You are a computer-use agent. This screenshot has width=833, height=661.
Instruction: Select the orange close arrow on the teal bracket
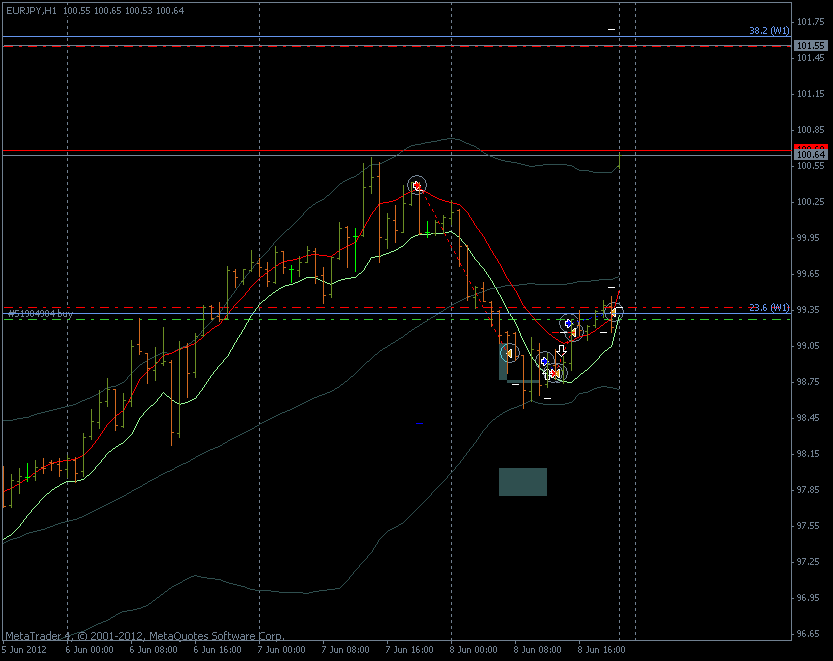click(509, 353)
